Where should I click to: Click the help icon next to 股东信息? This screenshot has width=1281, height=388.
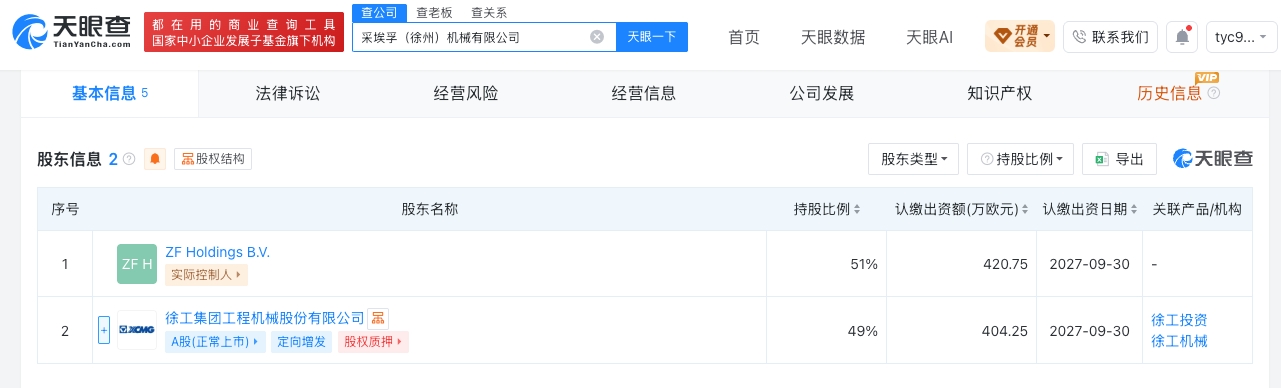click(129, 159)
